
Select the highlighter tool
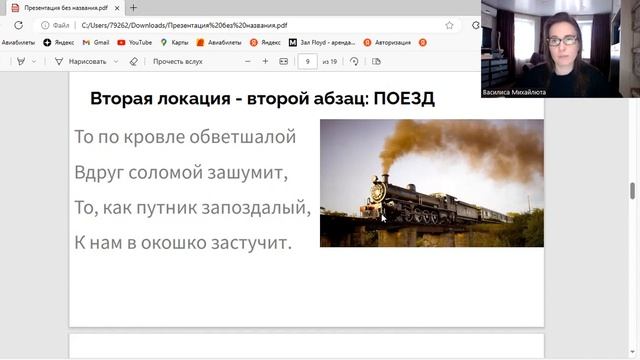[x=21, y=61]
